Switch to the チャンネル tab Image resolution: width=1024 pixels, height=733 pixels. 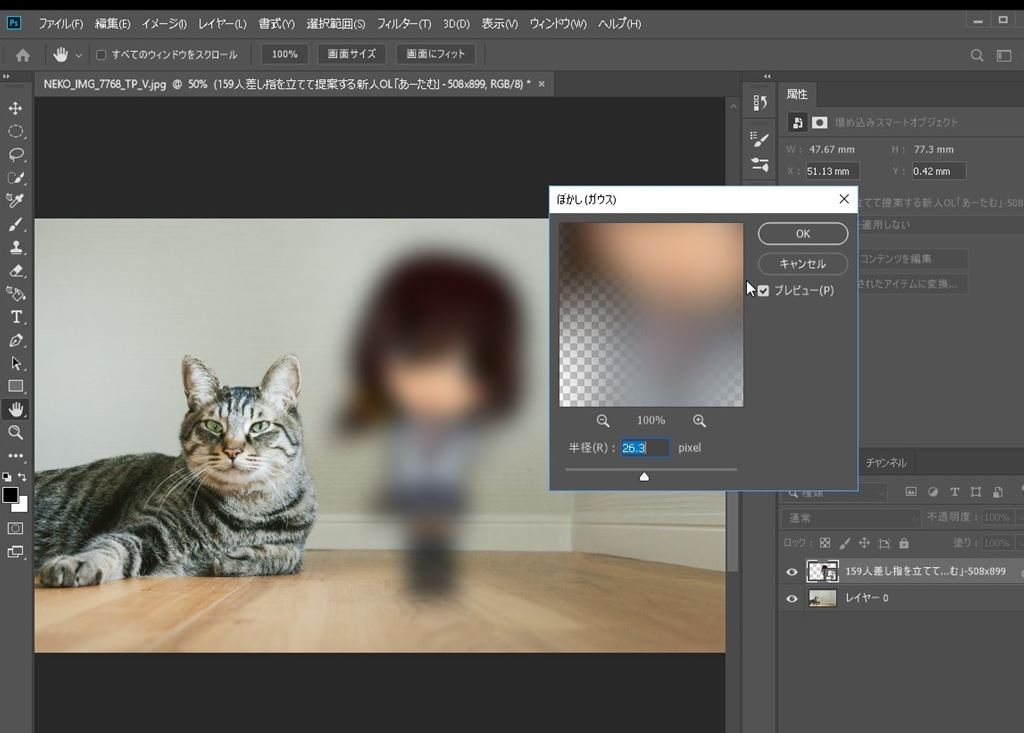(x=885, y=463)
